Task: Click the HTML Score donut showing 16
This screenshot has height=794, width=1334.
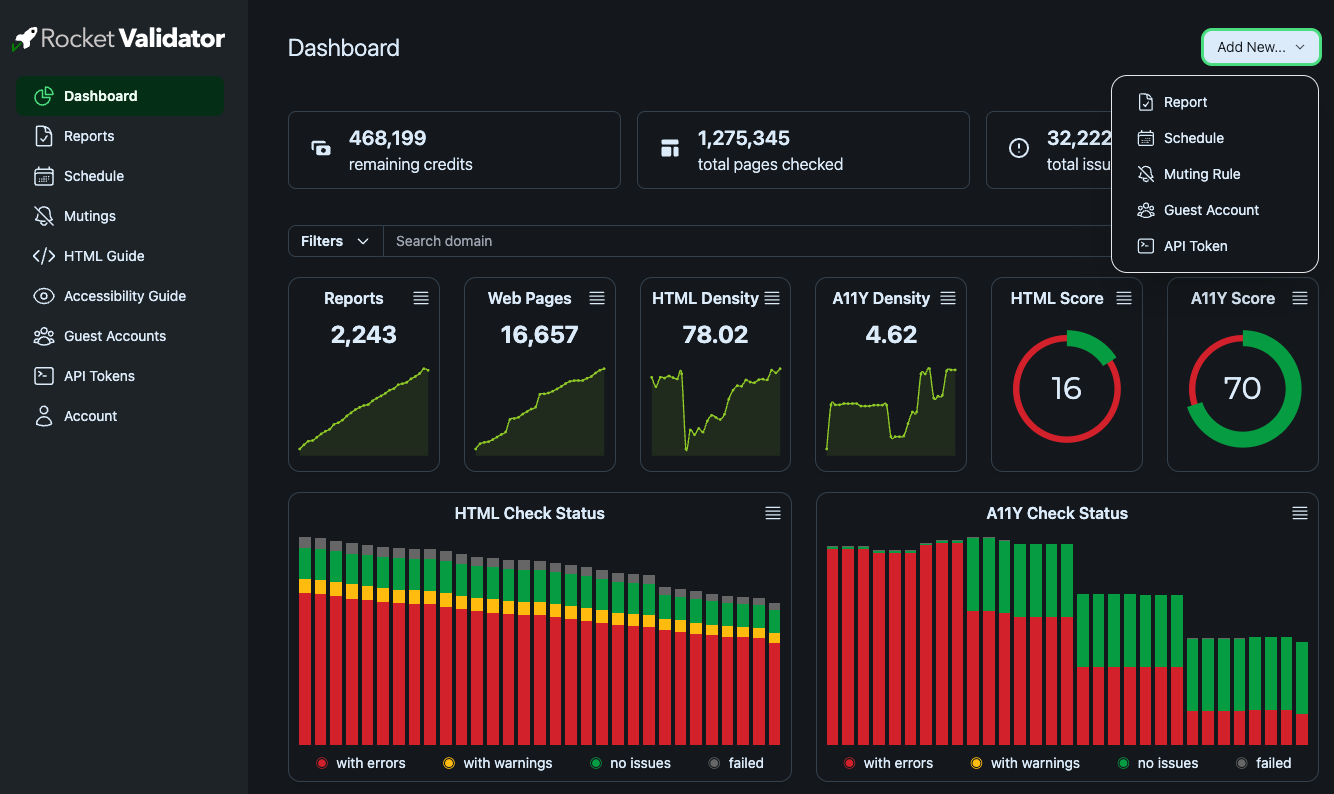Action: 1067,388
